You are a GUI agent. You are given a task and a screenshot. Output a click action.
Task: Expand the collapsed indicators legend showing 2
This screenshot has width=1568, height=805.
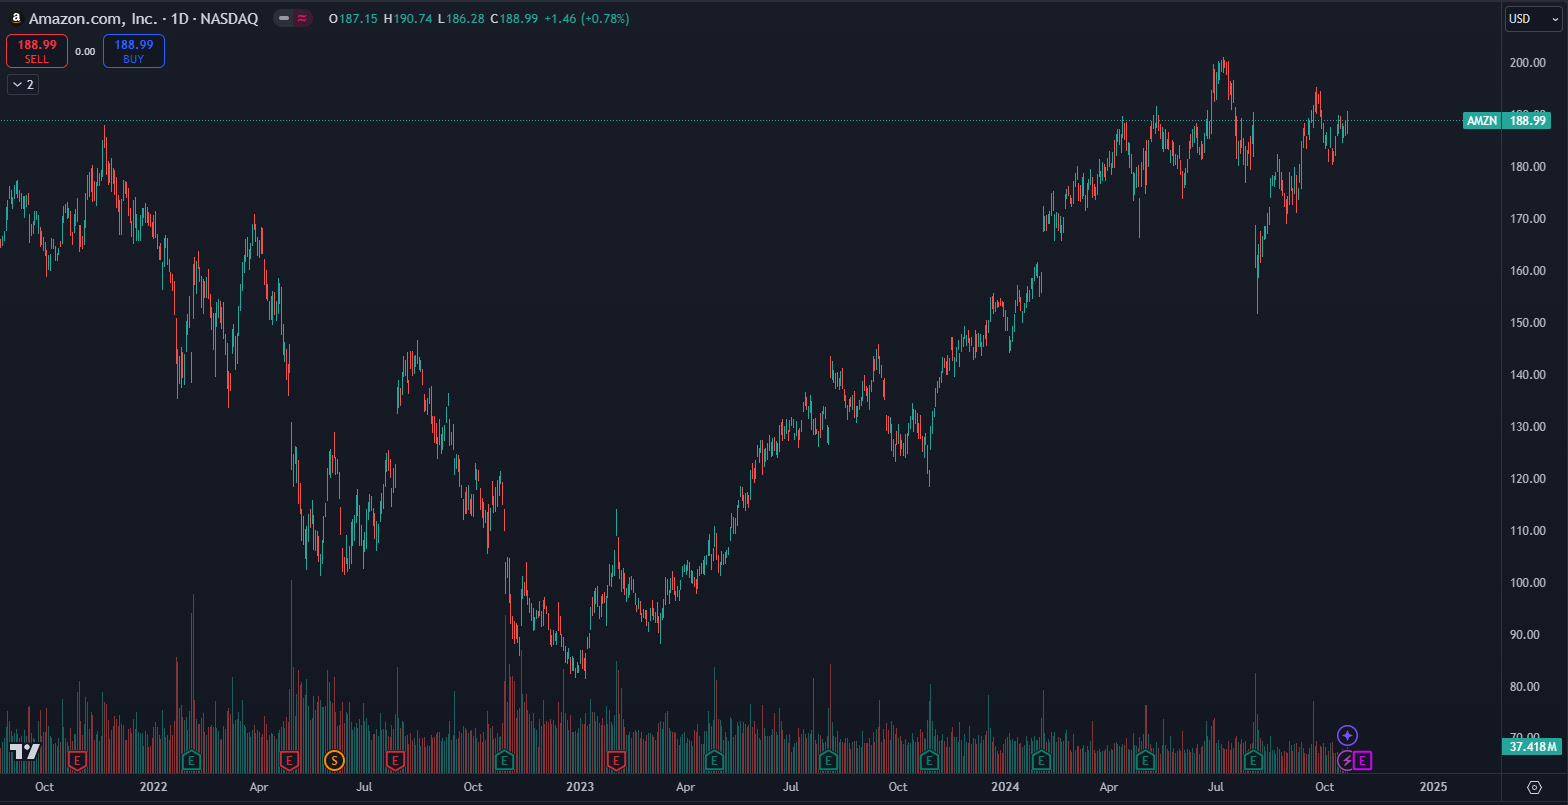pos(23,85)
